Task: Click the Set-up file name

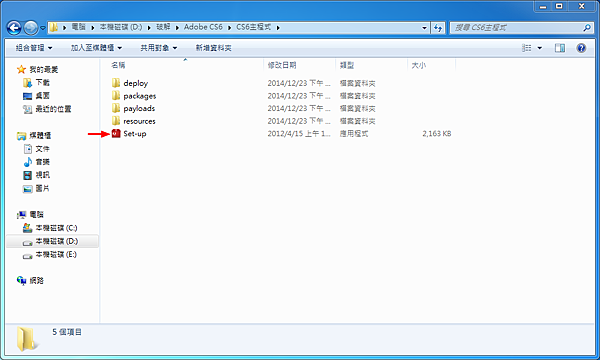Action: pos(135,134)
